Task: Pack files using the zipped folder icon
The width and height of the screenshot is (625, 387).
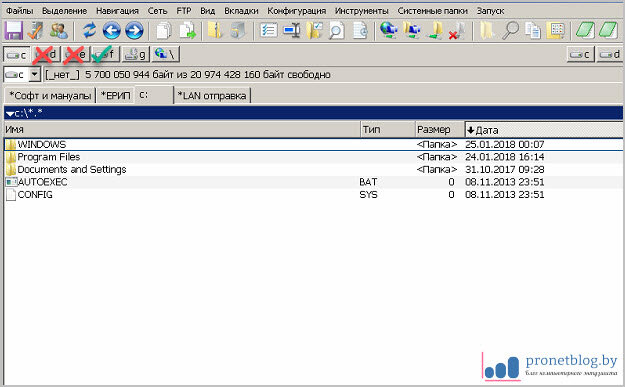Action: point(215,30)
